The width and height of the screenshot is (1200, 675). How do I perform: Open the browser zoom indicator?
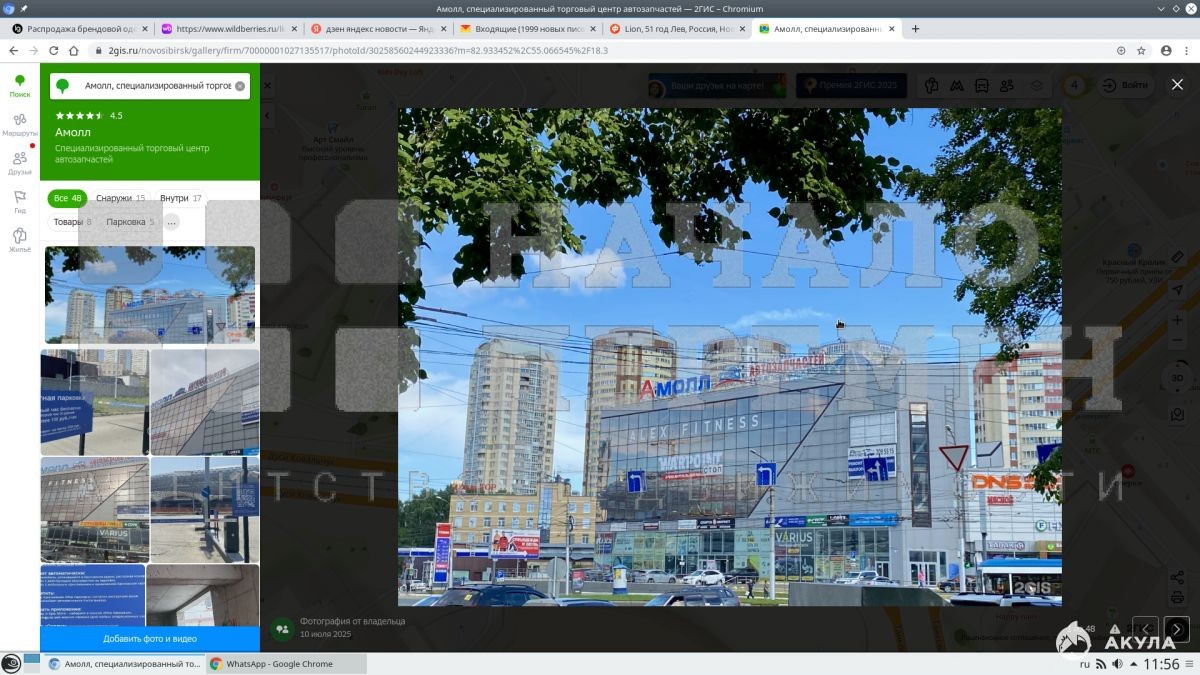click(1121, 50)
